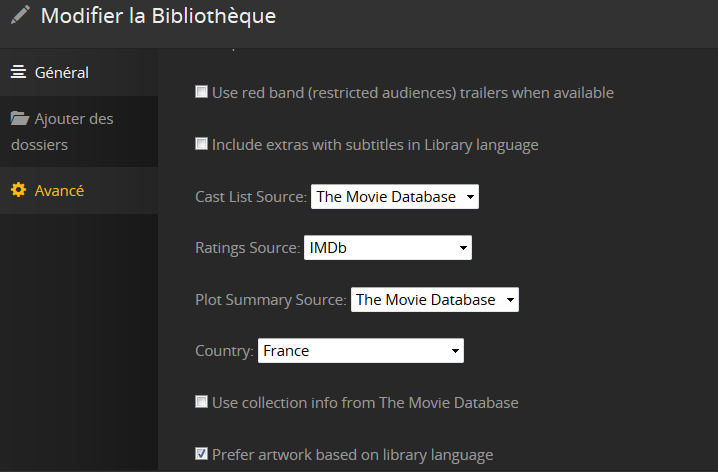
Task: Select the Avancé tab
Action: point(59,190)
